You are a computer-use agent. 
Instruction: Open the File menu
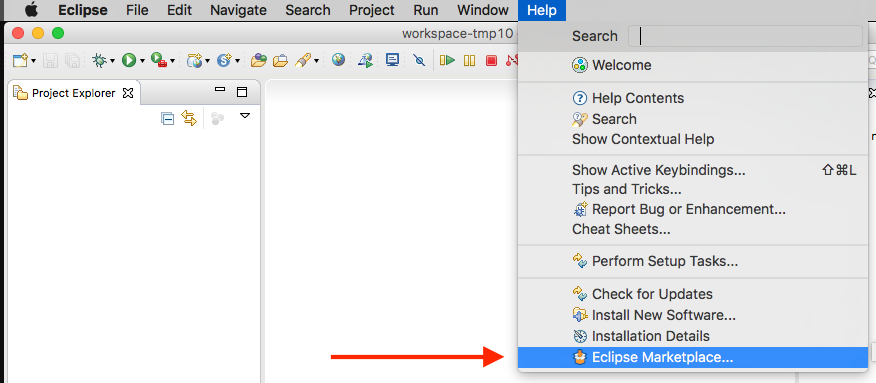point(137,10)
